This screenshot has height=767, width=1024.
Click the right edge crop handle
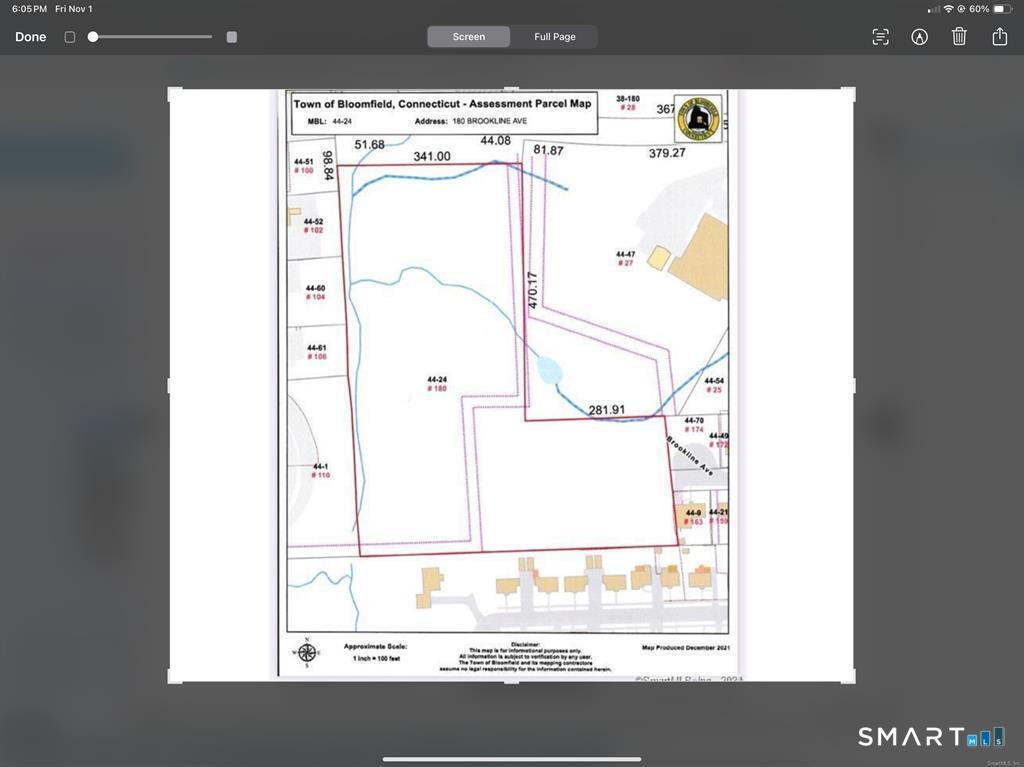(x=854, y=385)
